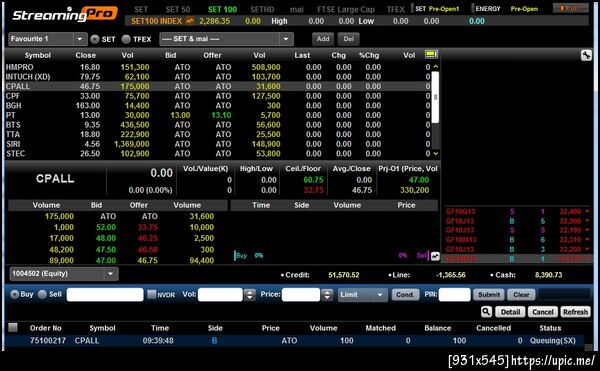
Task: Select order row 75100217 CPALL
Action: pos(295,340)
